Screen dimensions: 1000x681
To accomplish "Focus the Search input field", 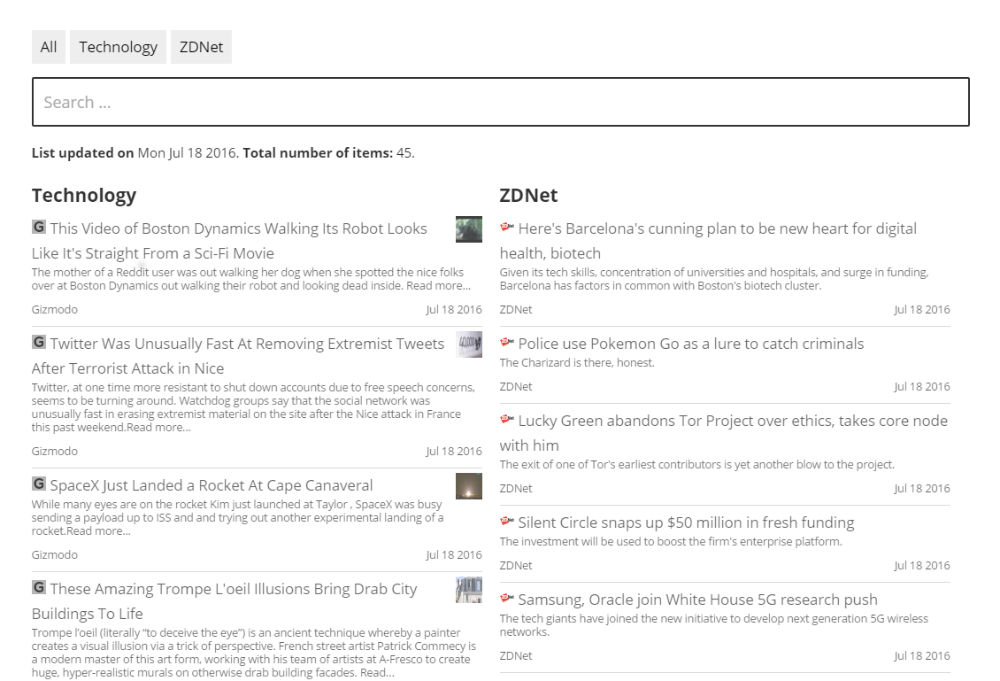I will 501,102.
